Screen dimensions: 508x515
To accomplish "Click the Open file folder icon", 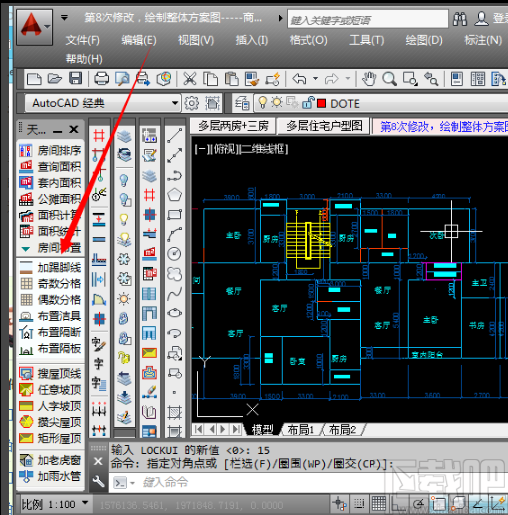I will [x=55, y=79].
